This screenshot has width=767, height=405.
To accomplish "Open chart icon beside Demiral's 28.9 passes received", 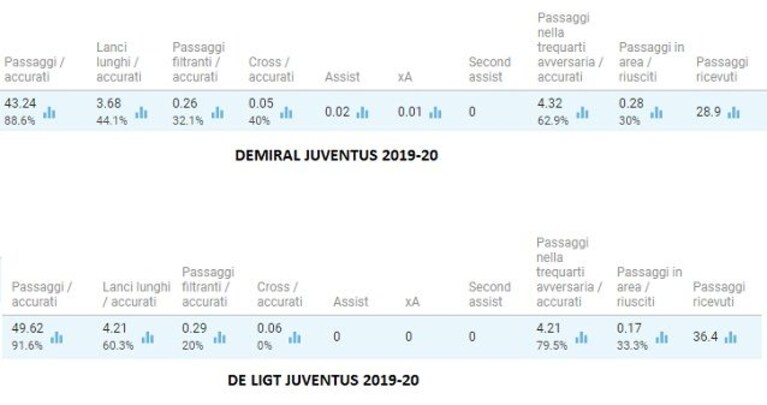I will tap(734, 113).
